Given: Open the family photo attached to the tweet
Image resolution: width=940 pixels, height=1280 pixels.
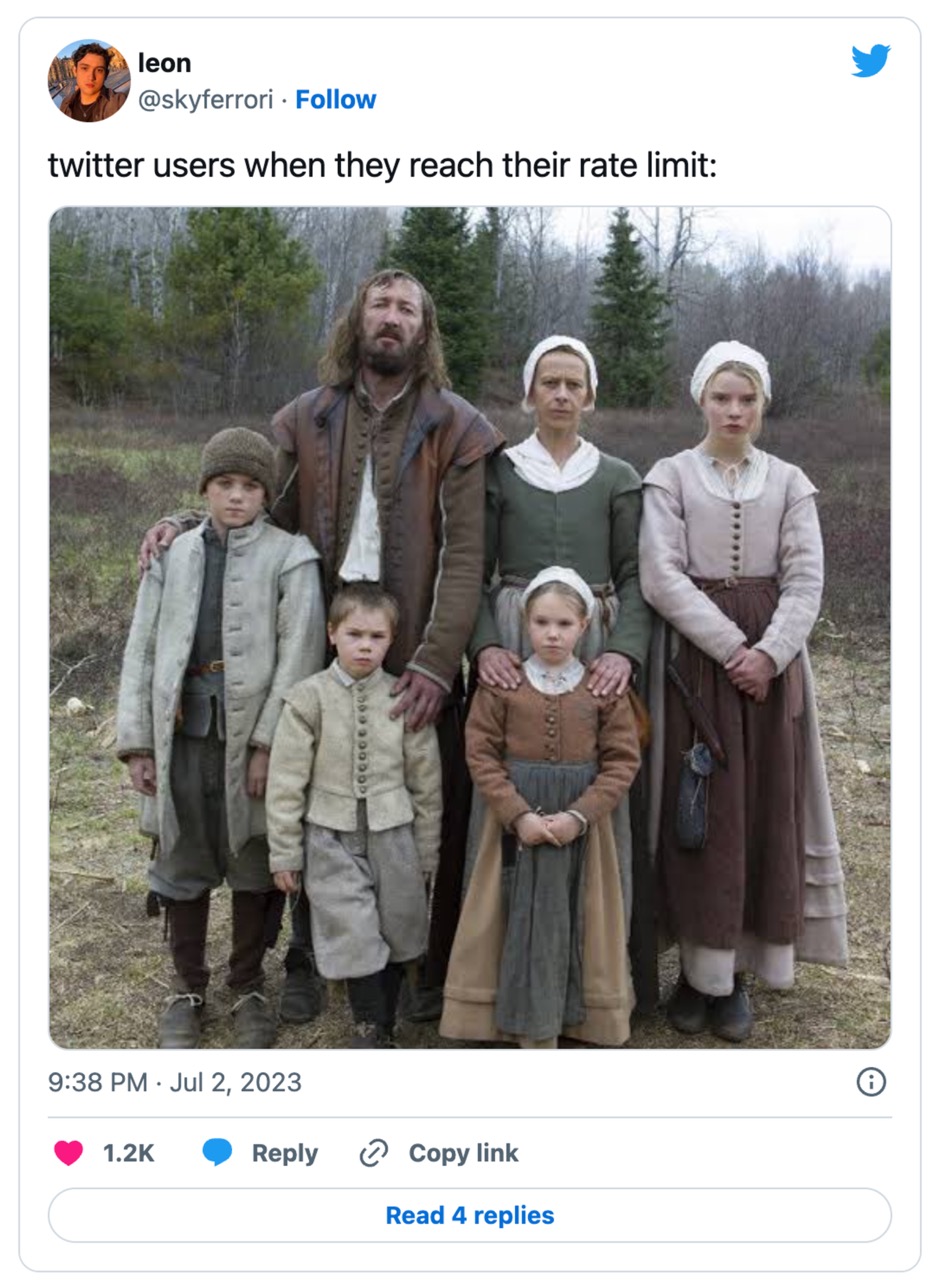Looking at the screenshot, I should [470, 627].
